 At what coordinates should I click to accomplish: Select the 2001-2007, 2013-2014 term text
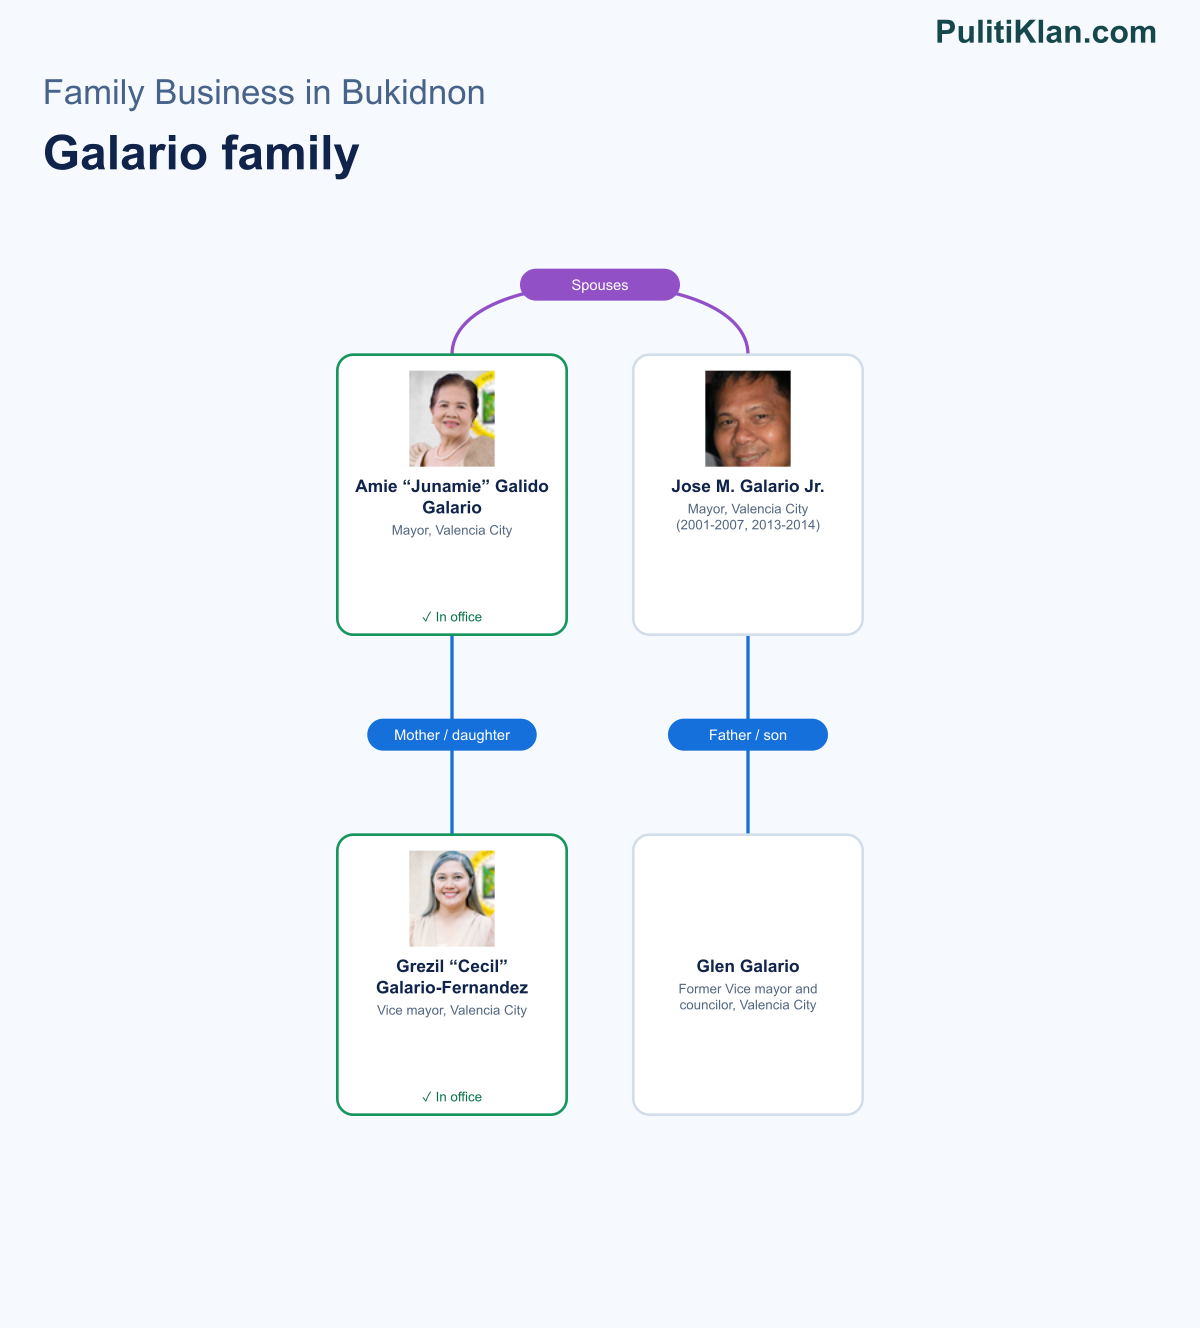748,525
